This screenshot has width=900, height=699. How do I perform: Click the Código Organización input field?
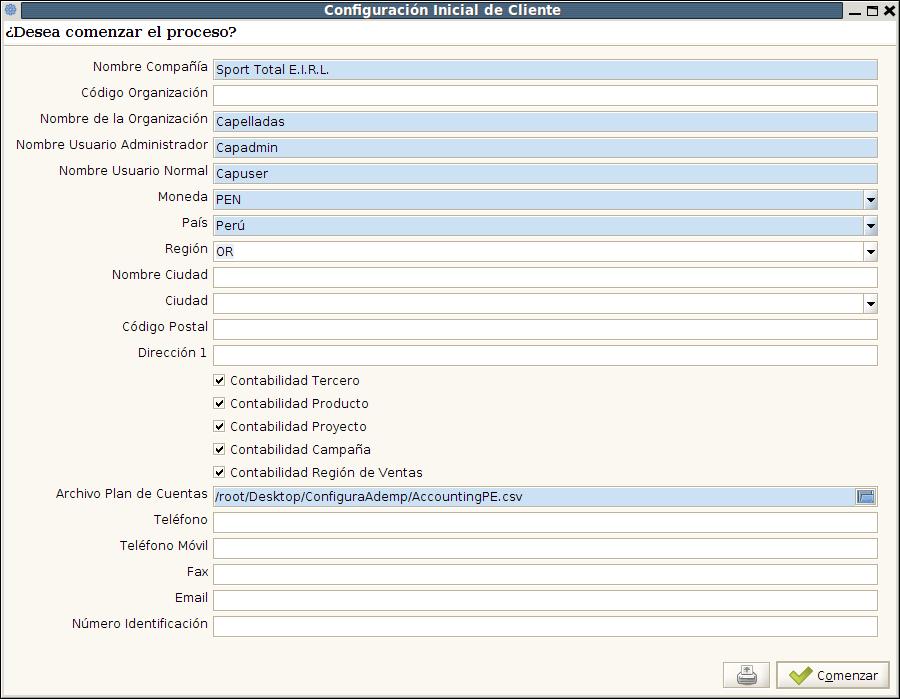(545, 95)
